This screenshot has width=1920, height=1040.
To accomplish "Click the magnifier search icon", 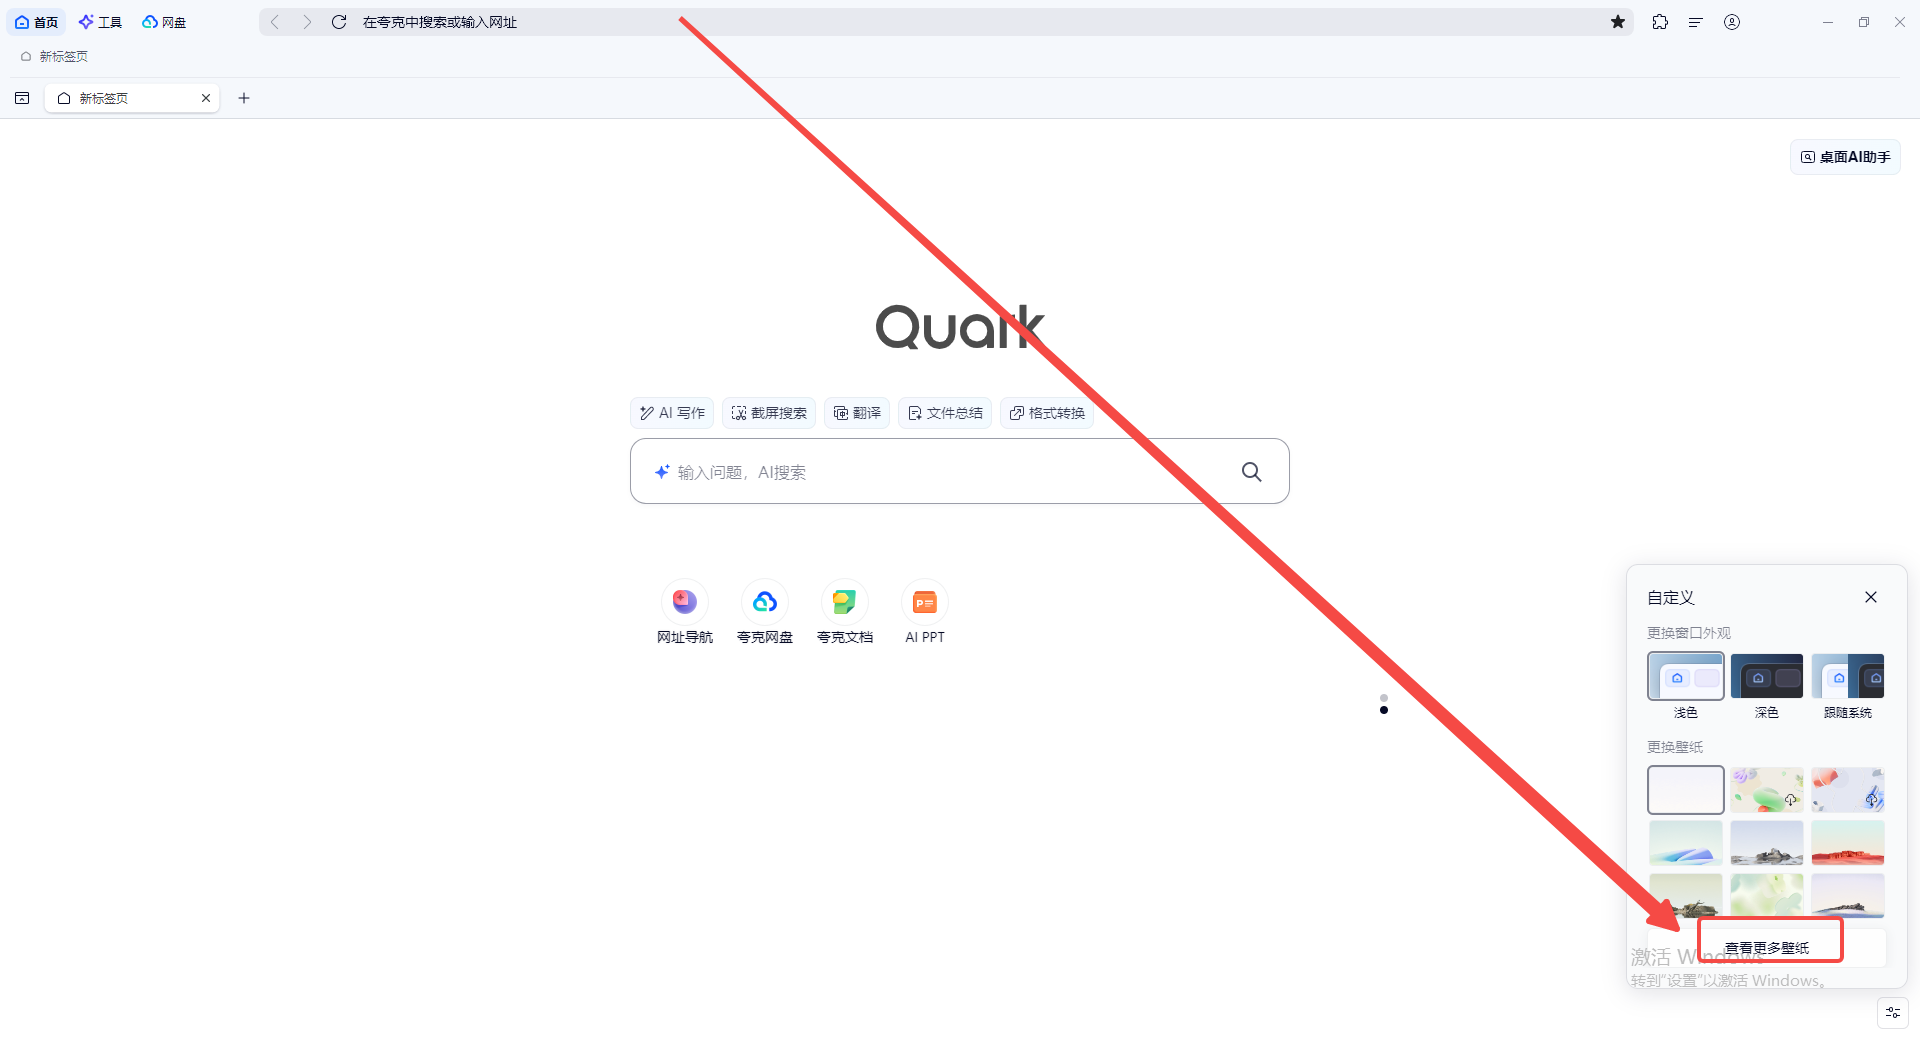I will tap(1251, 472).
